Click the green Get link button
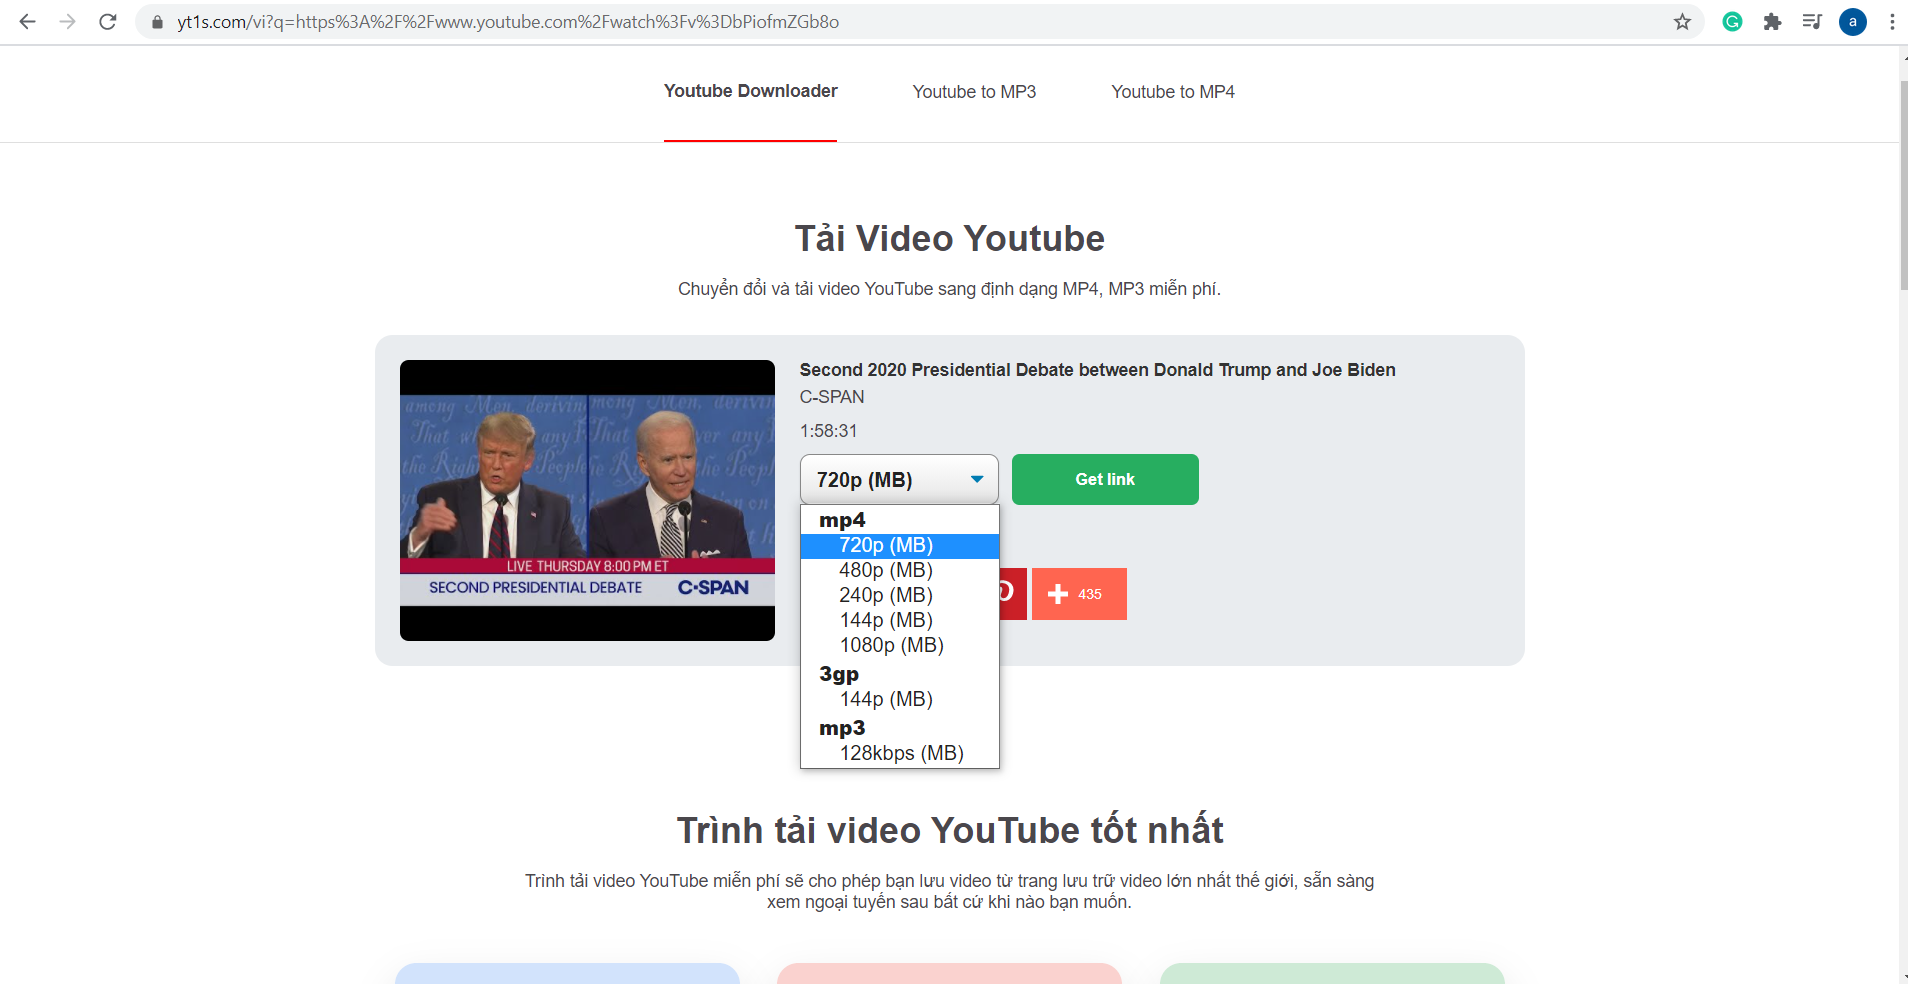 1105,479
